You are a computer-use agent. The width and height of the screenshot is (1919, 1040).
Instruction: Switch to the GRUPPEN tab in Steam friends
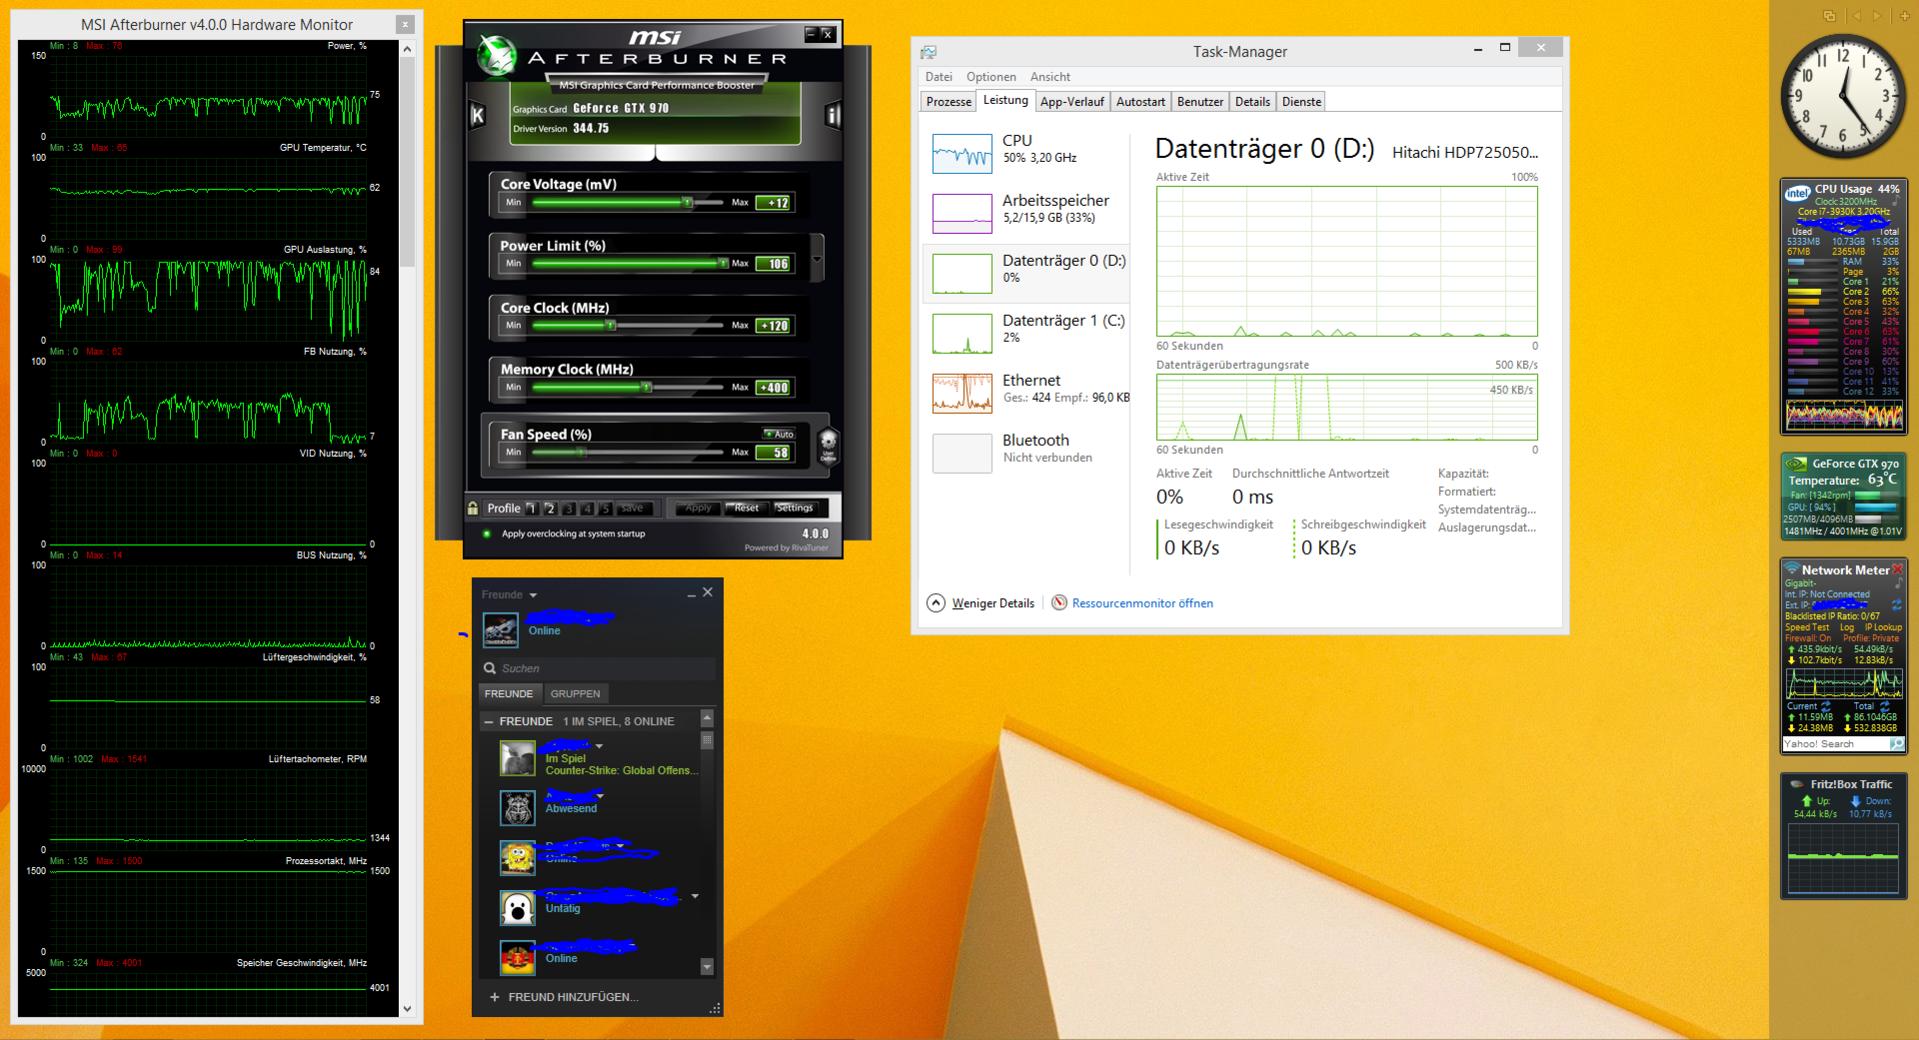575,694
